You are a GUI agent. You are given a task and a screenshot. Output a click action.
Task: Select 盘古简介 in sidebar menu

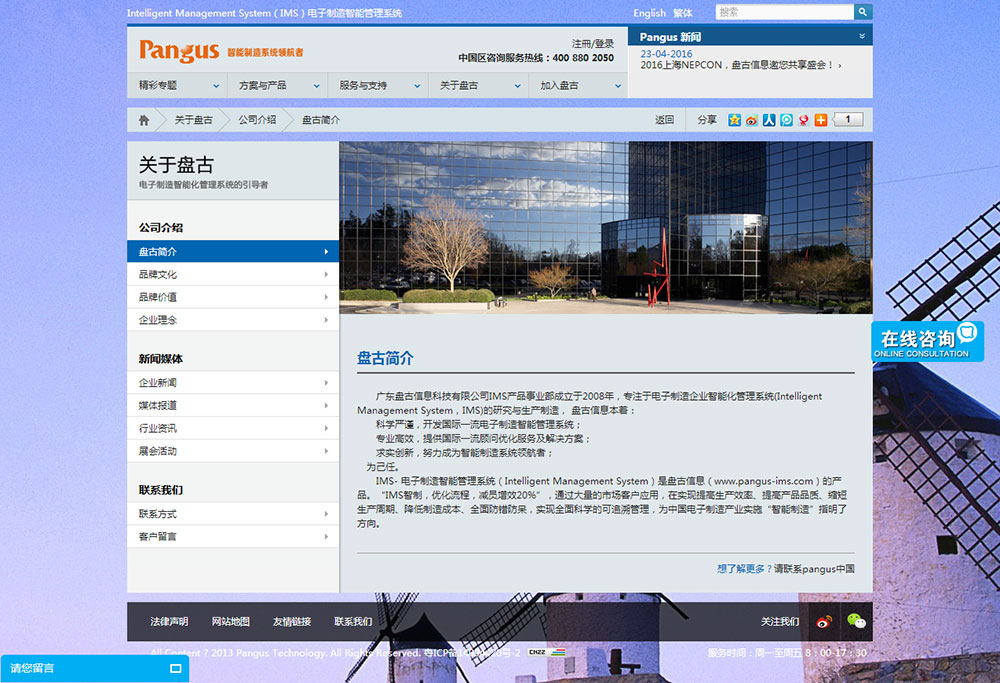(x=233, y=251)
